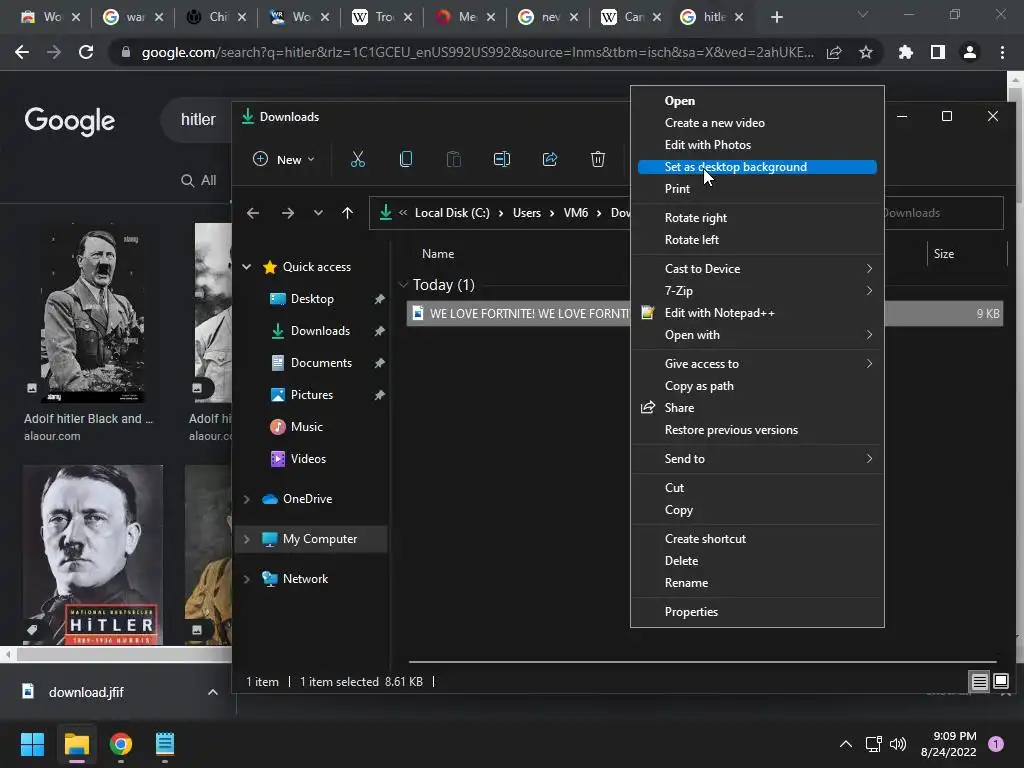
Task: Reload the Chrome page
Action: pyautogui.click(x=86, y=53)
